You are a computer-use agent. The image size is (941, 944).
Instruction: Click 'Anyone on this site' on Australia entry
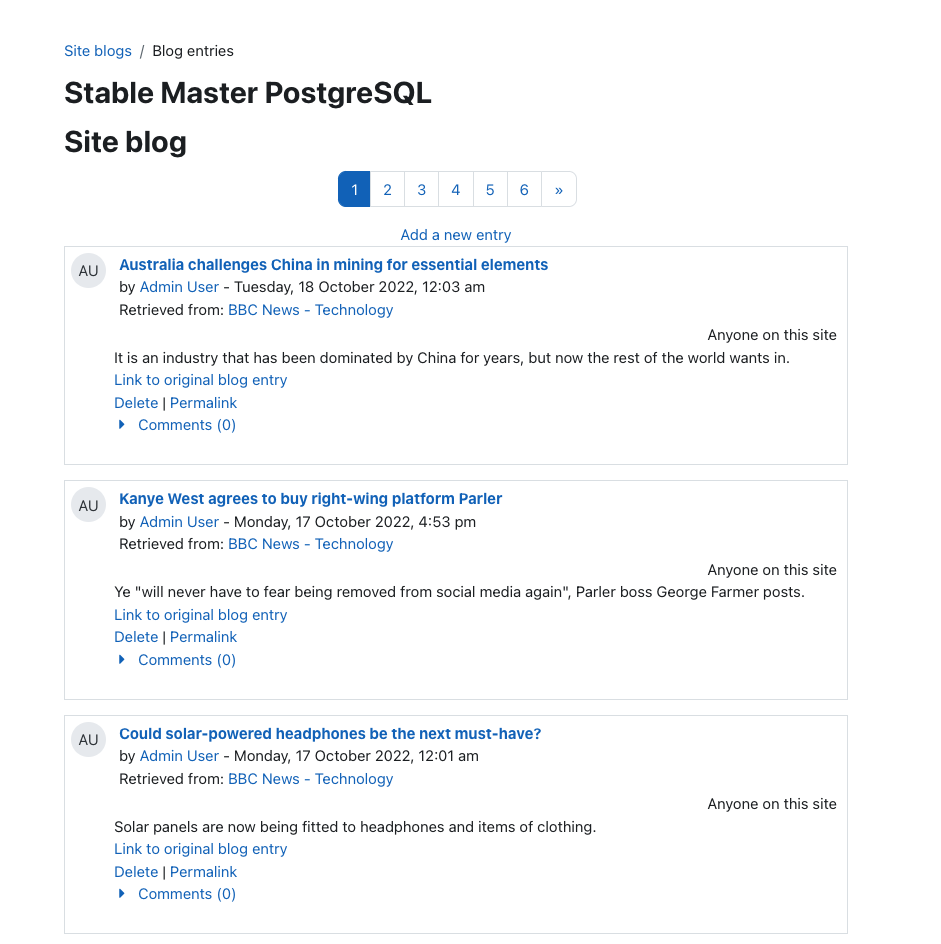[772, 335]
